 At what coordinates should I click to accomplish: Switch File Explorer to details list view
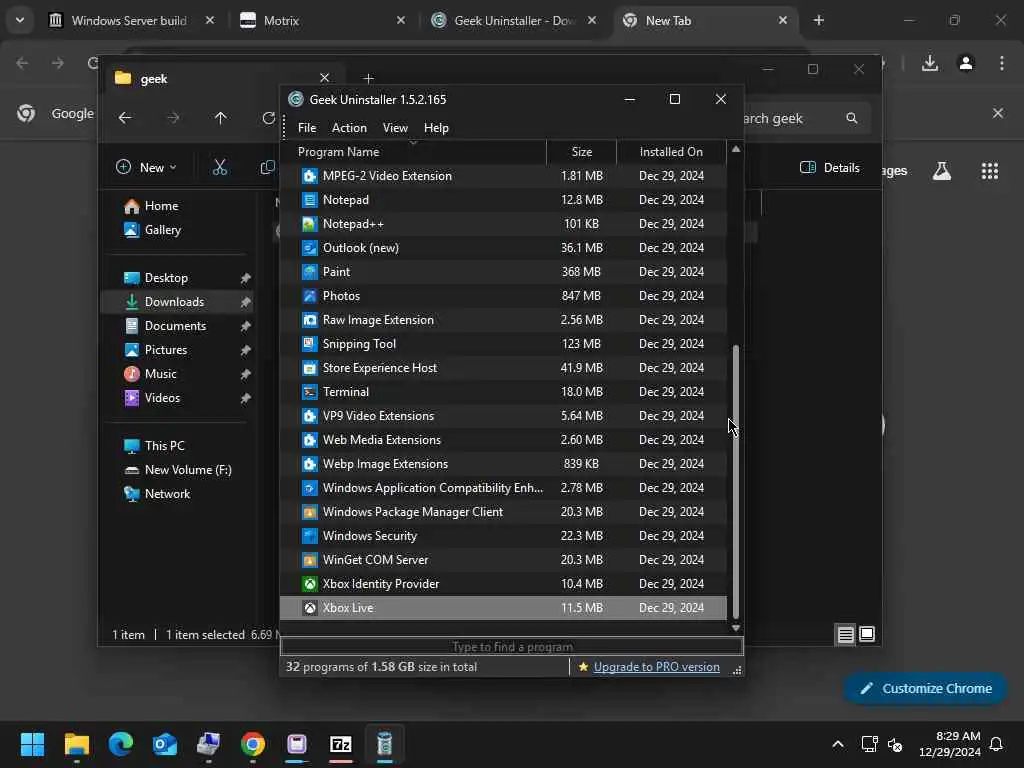(x=846, y=634)
